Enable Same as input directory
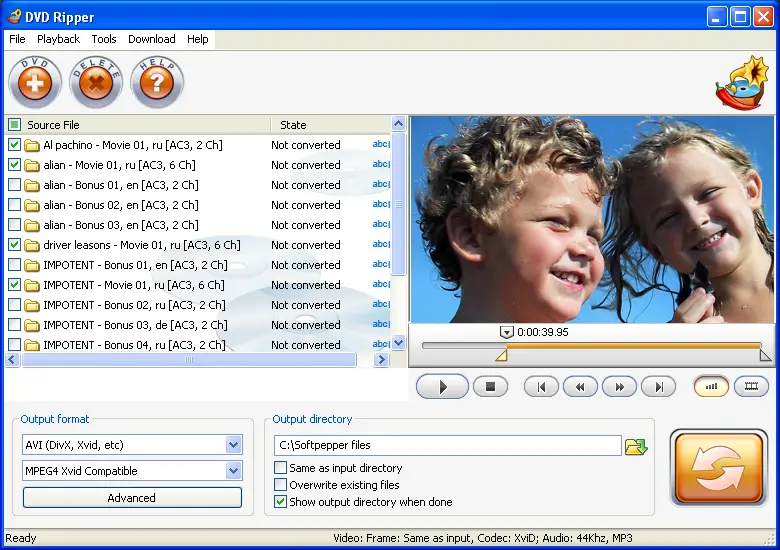 pos(281,468)
